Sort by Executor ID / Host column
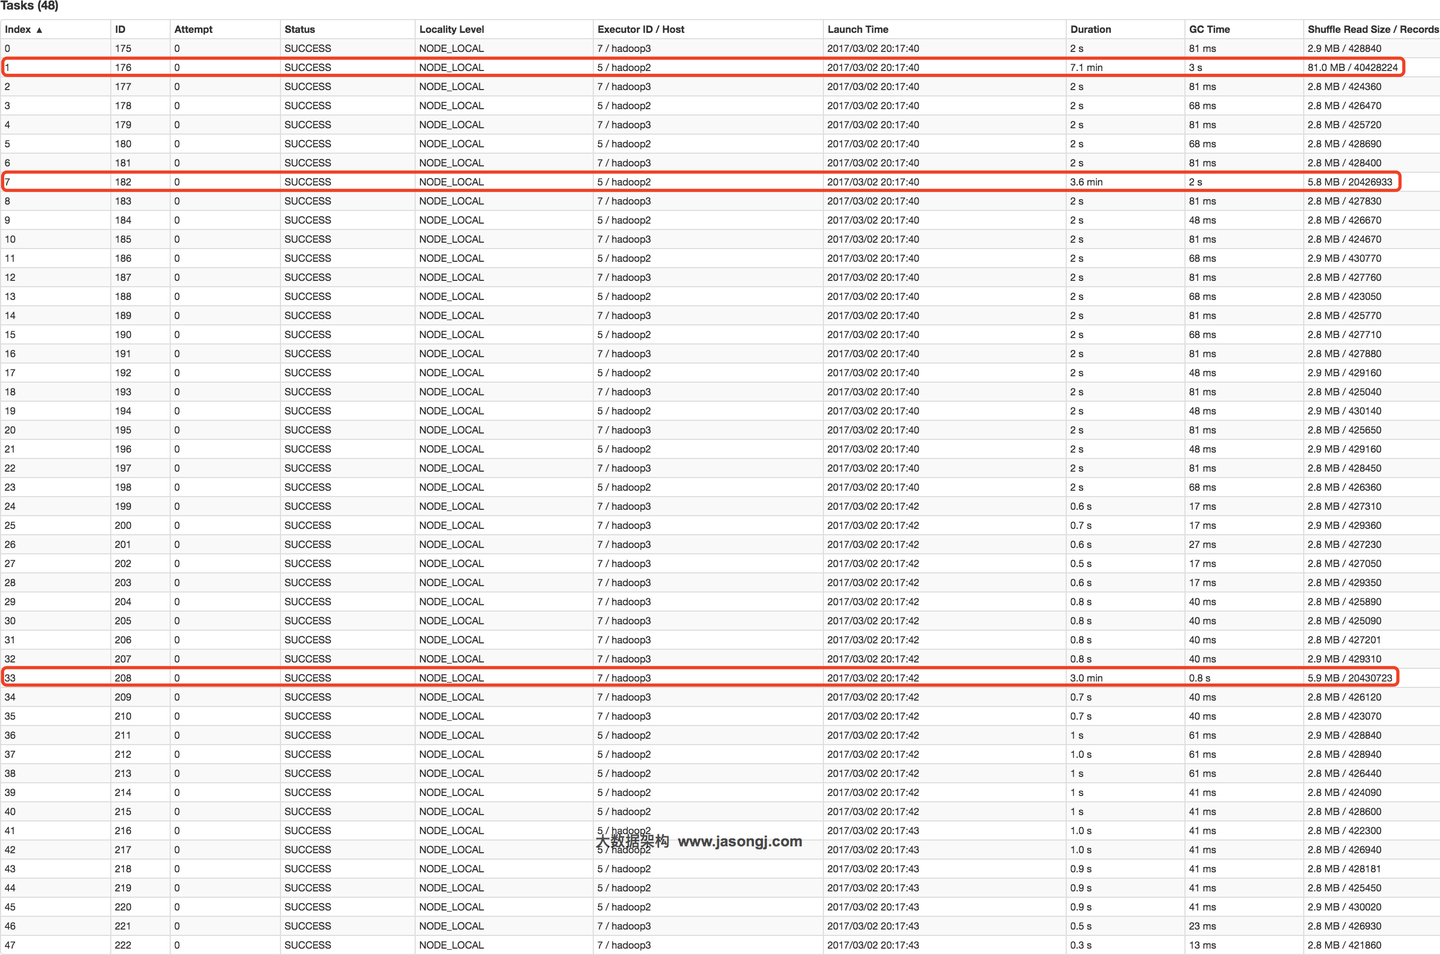1440x955 pixels. (x=640, y=29)
